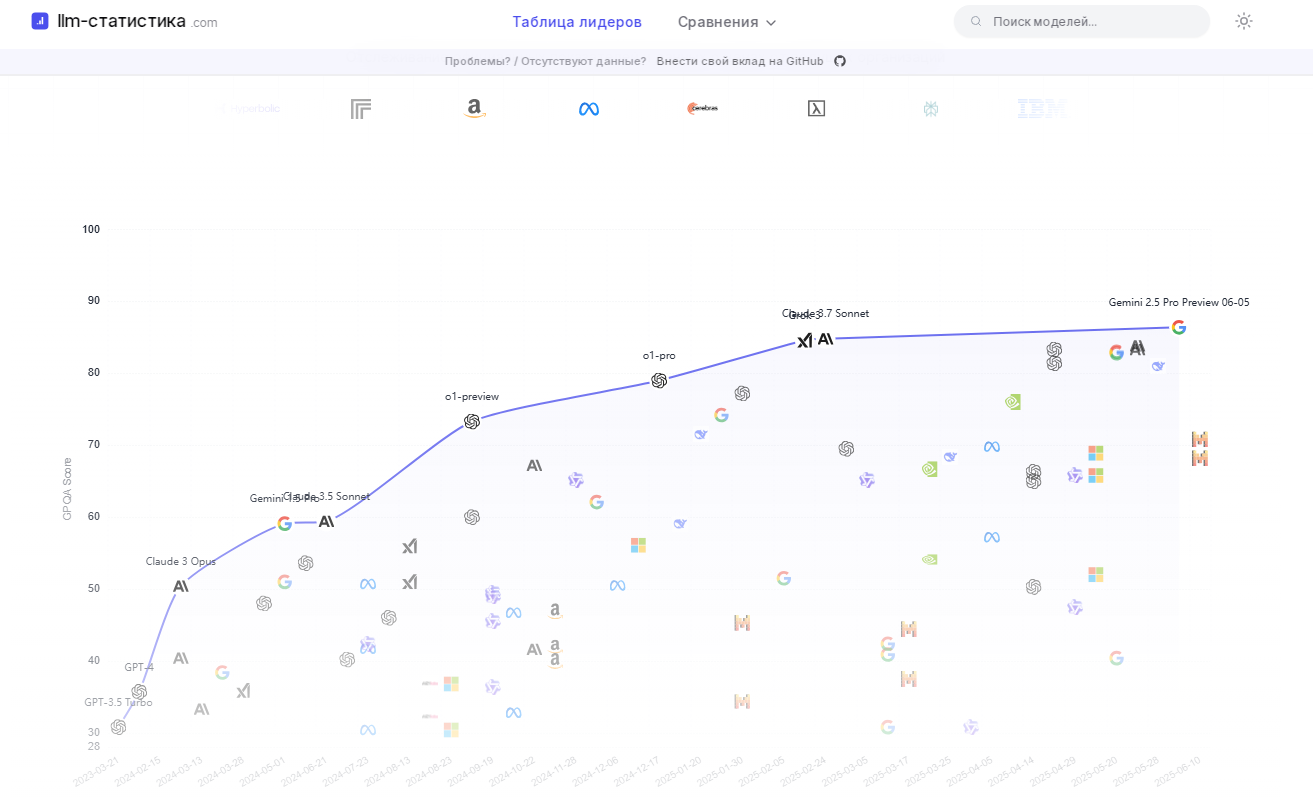Click the DeepSeek whale point near score 81

1158,366
